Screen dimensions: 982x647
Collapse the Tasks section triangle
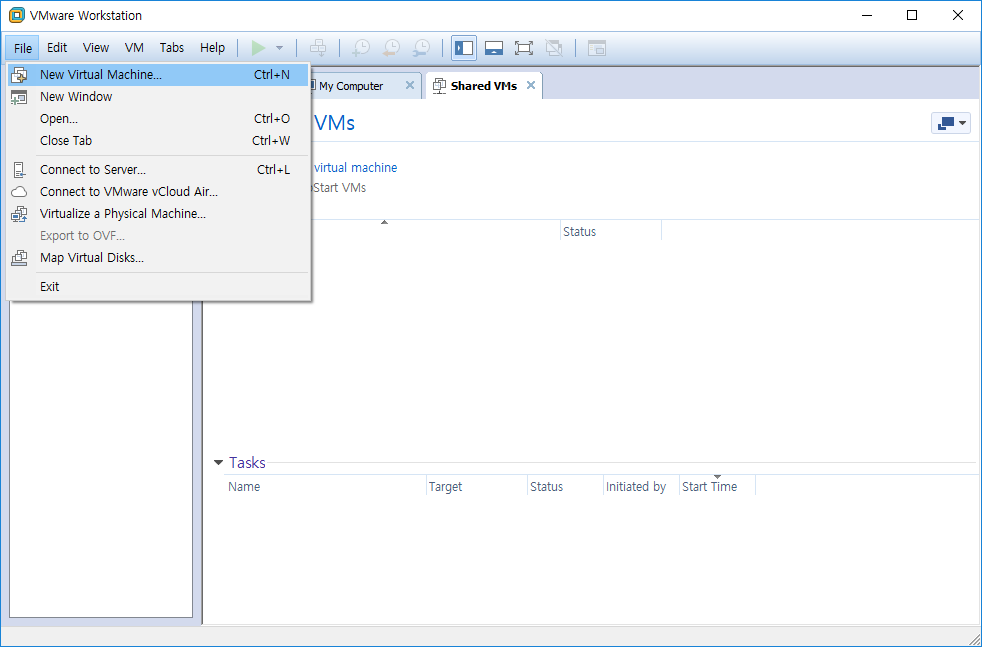point(218,463)
